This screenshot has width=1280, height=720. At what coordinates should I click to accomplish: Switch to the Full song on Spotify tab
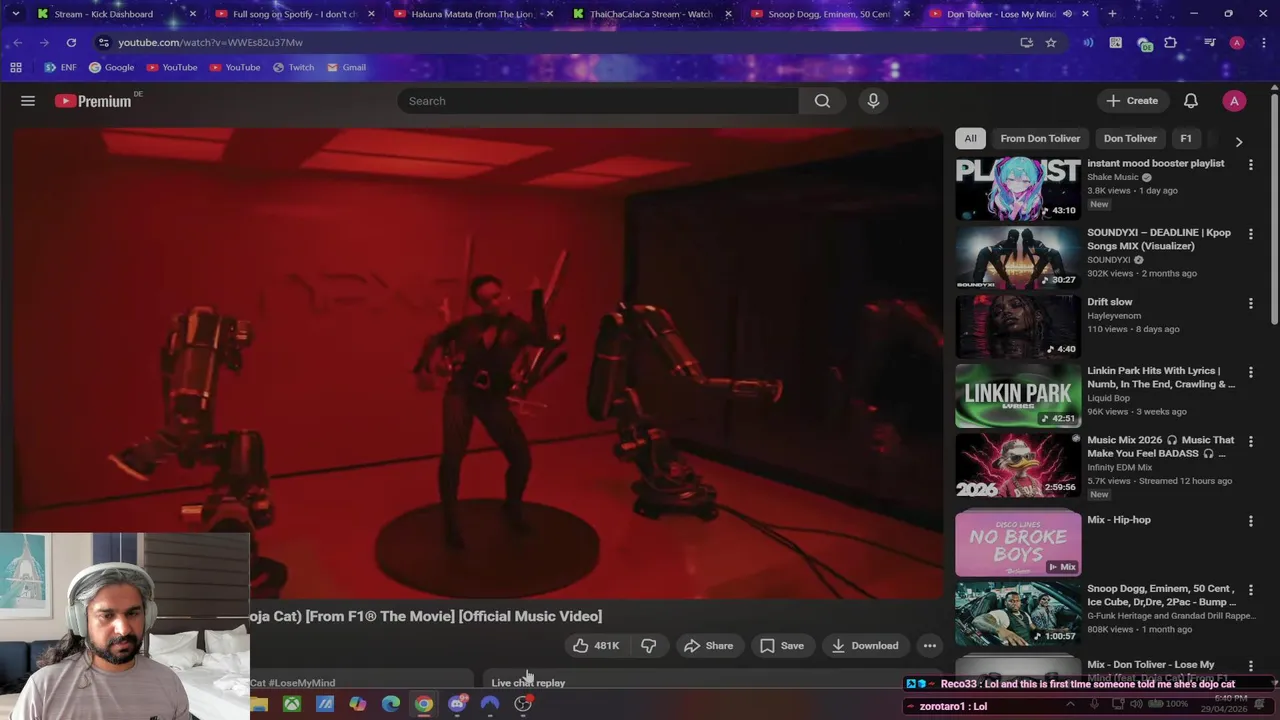coord(293,14)
